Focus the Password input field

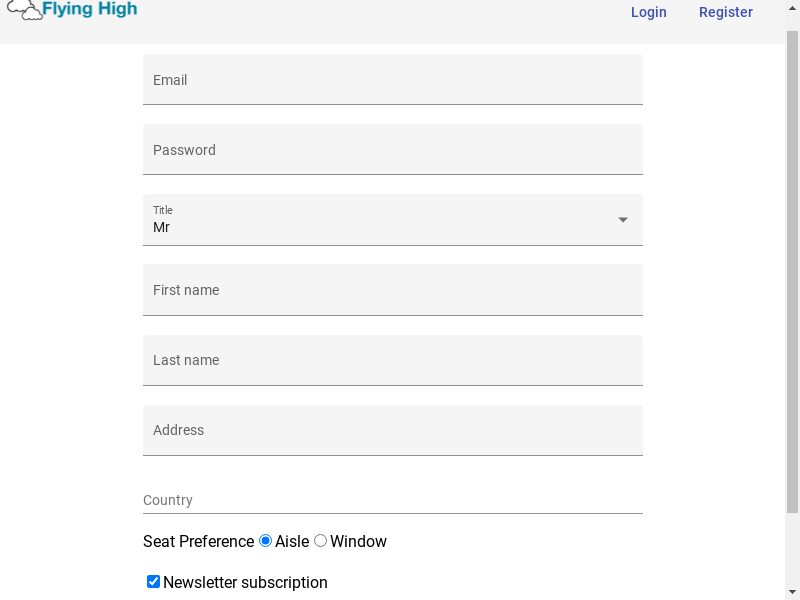coord(393,149)
